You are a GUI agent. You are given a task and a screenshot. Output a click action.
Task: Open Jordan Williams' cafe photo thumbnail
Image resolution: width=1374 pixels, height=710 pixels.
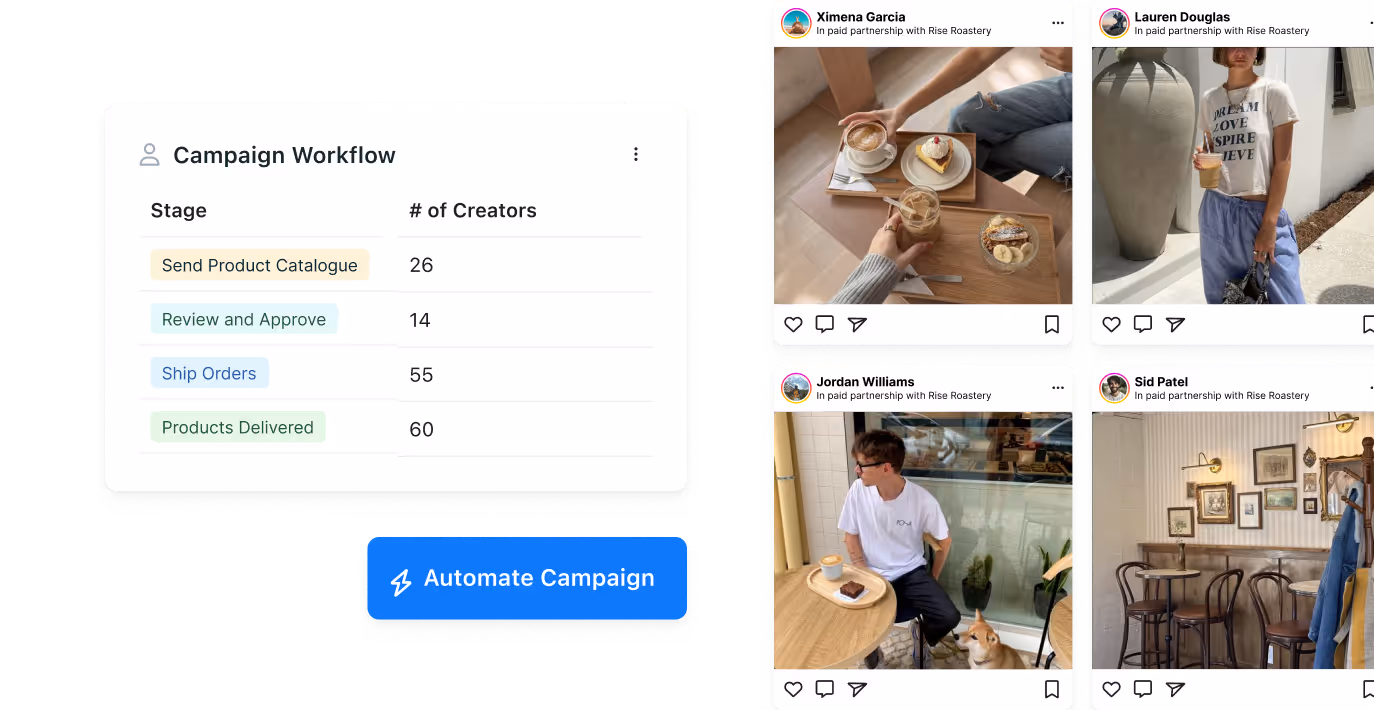pos(923,540)
